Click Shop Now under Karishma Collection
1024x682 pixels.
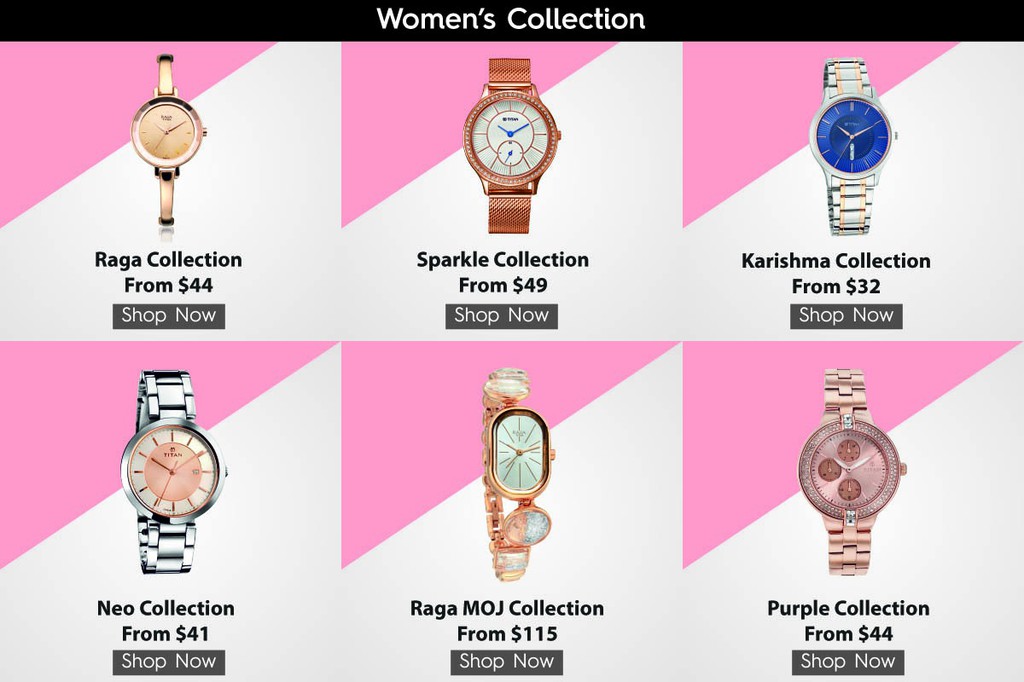coord(846,316)
